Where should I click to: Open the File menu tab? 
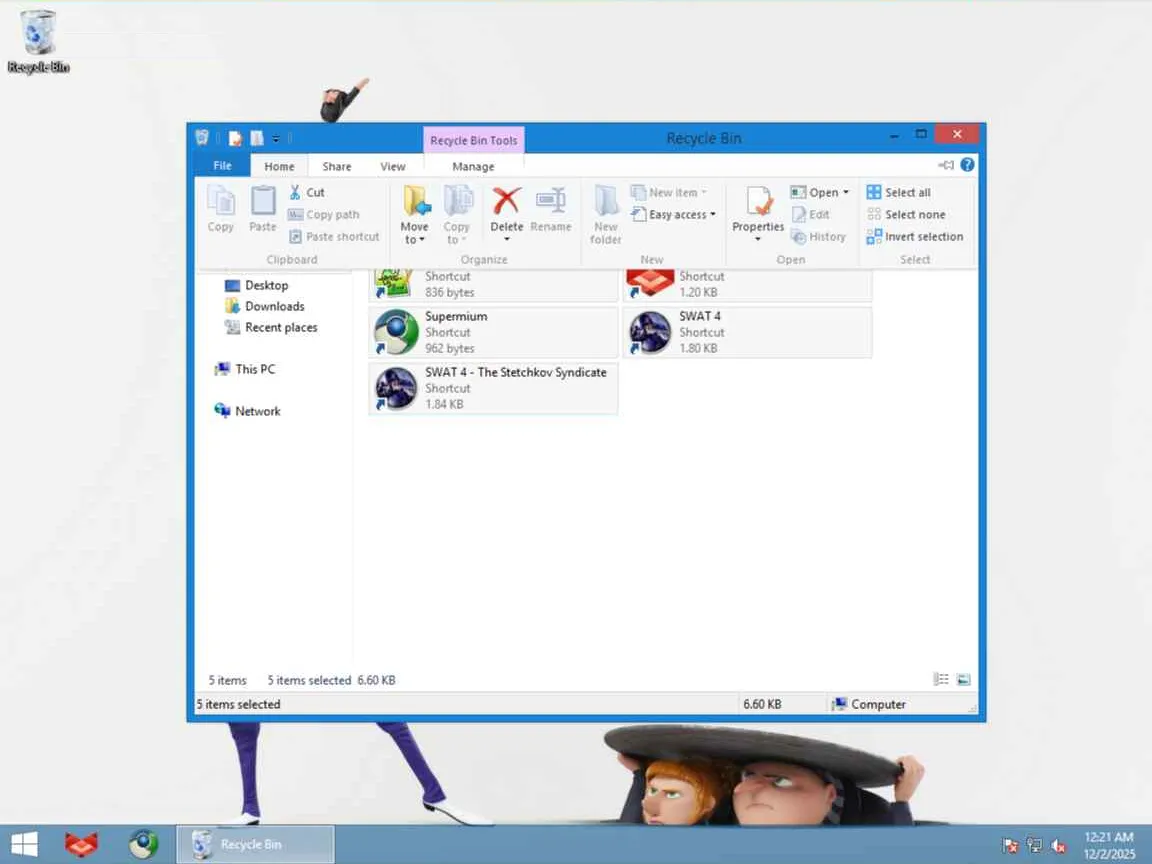point(223,166)
